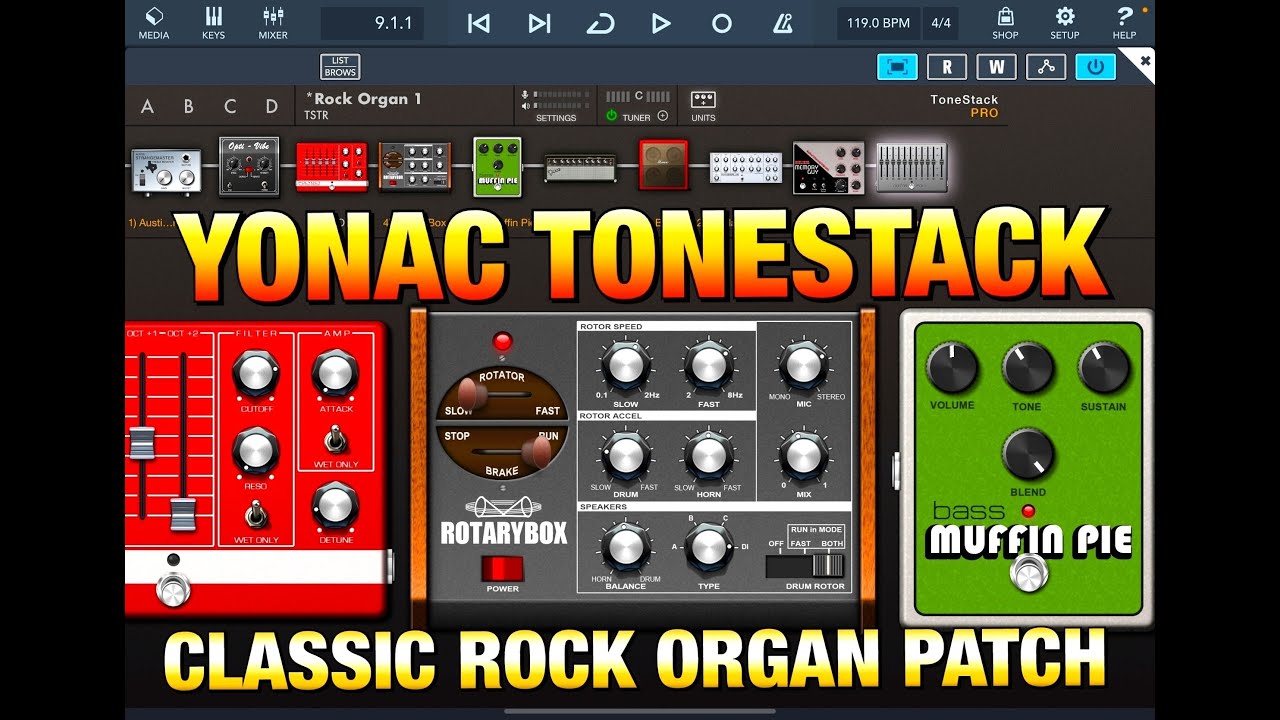Enable automation Write (W) button
The image size is (1280, 720).
(996, 67)
